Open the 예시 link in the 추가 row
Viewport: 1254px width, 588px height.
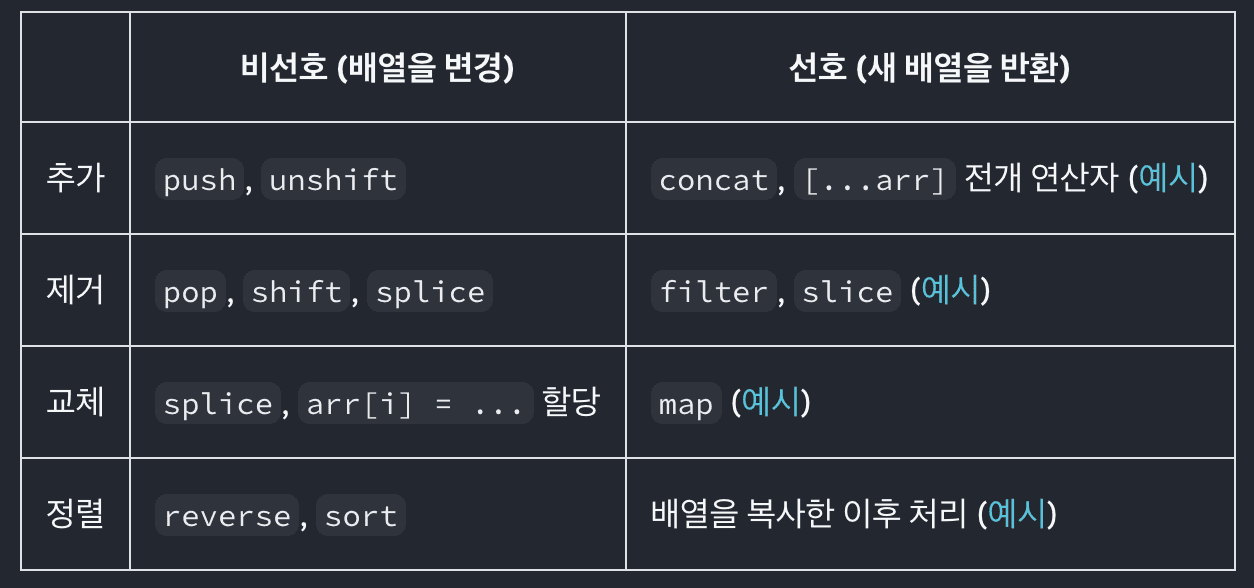click(1168, 179)
